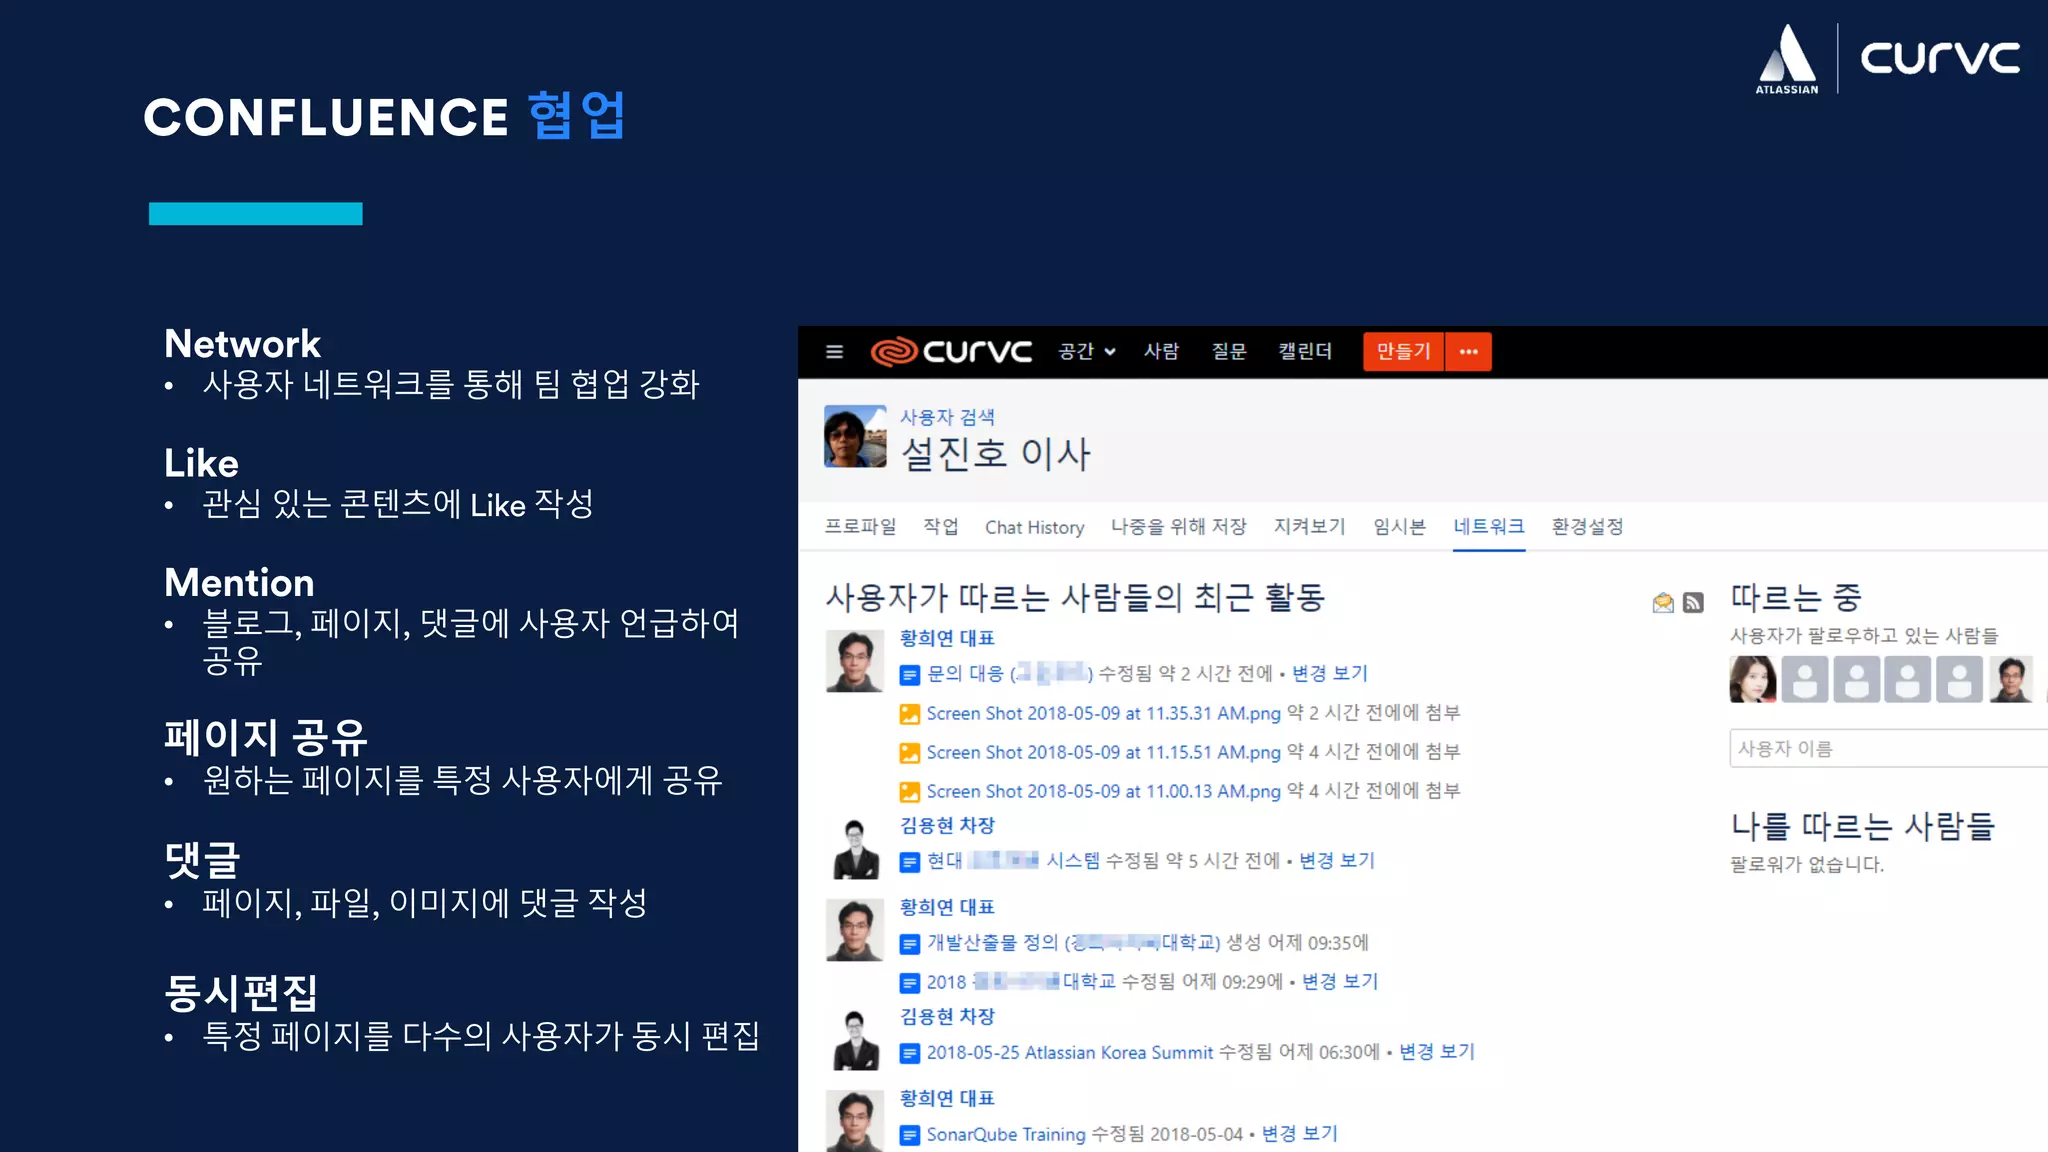Viewport: 2048px width, 1152px height.
Task: Switch to the 환경설정 tab
Action: 1587,527
